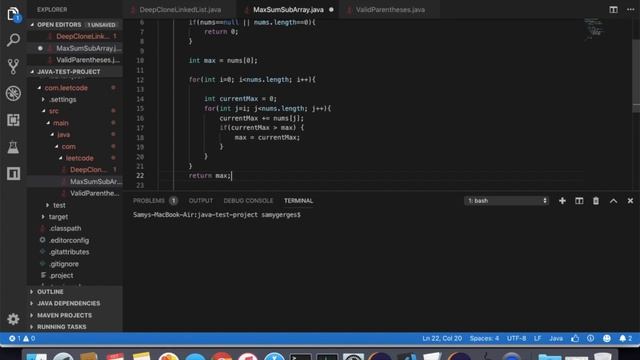Collapse the main folder

click(x=48, y=123)
